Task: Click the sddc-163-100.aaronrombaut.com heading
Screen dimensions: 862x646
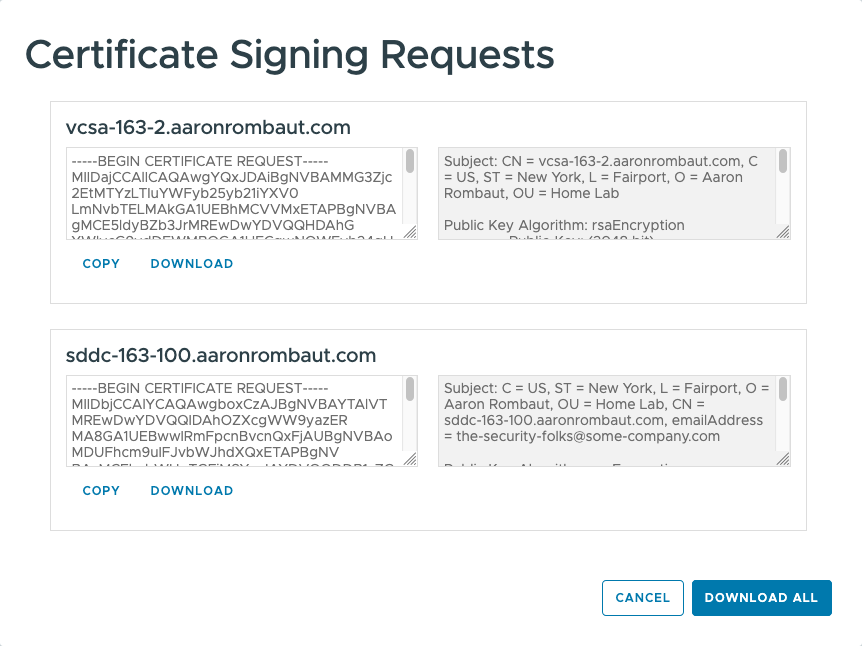Action: [x=221, y=355]
